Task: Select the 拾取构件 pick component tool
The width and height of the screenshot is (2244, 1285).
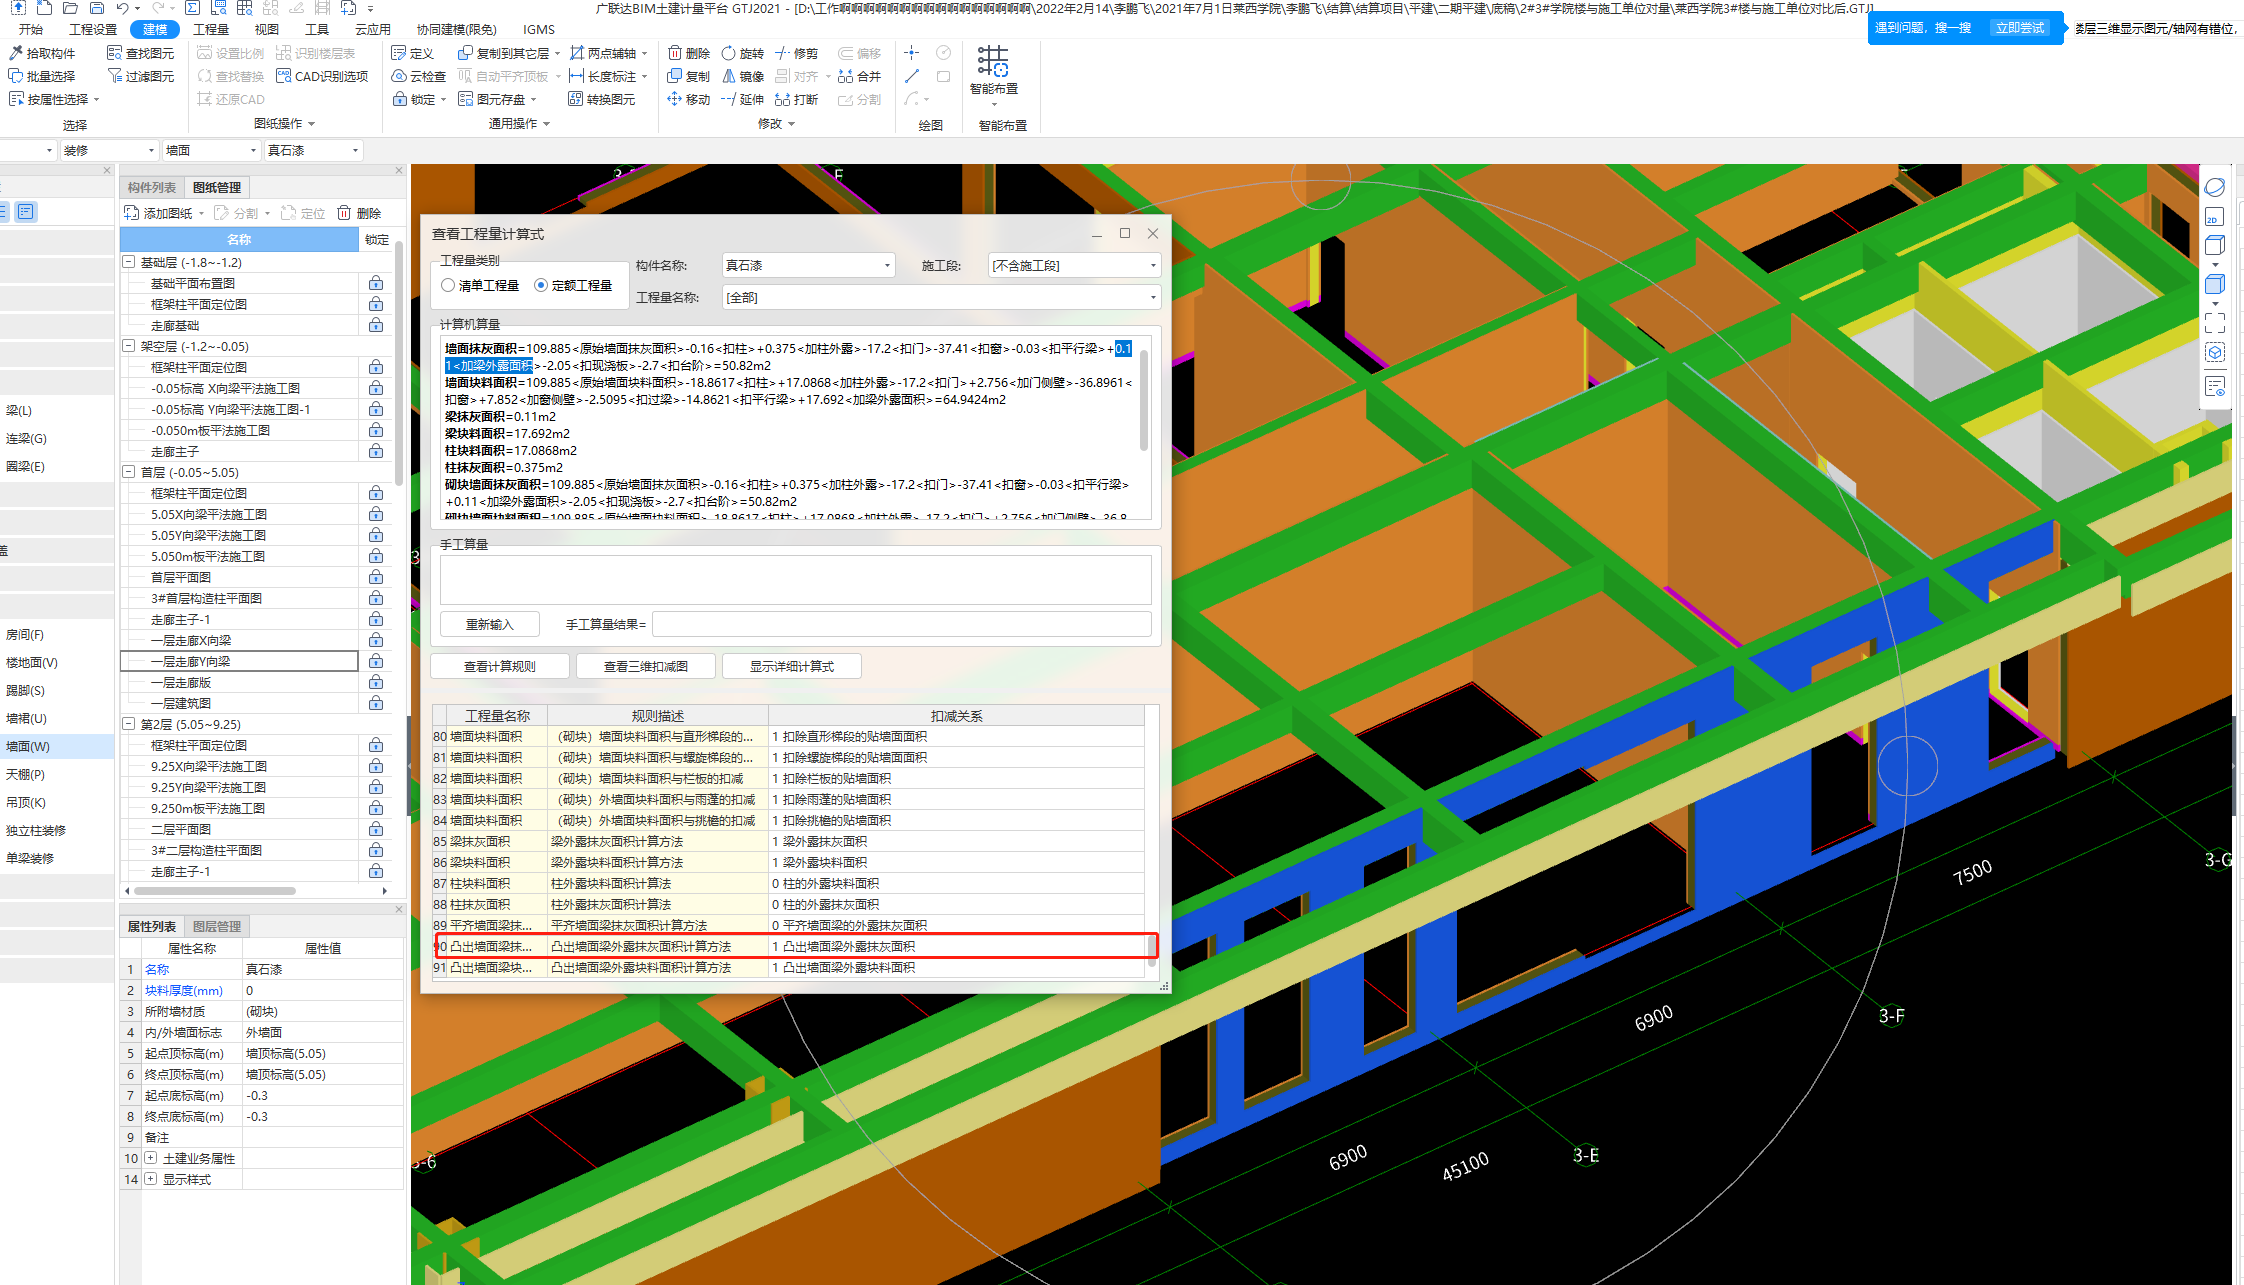Action: 42,53
